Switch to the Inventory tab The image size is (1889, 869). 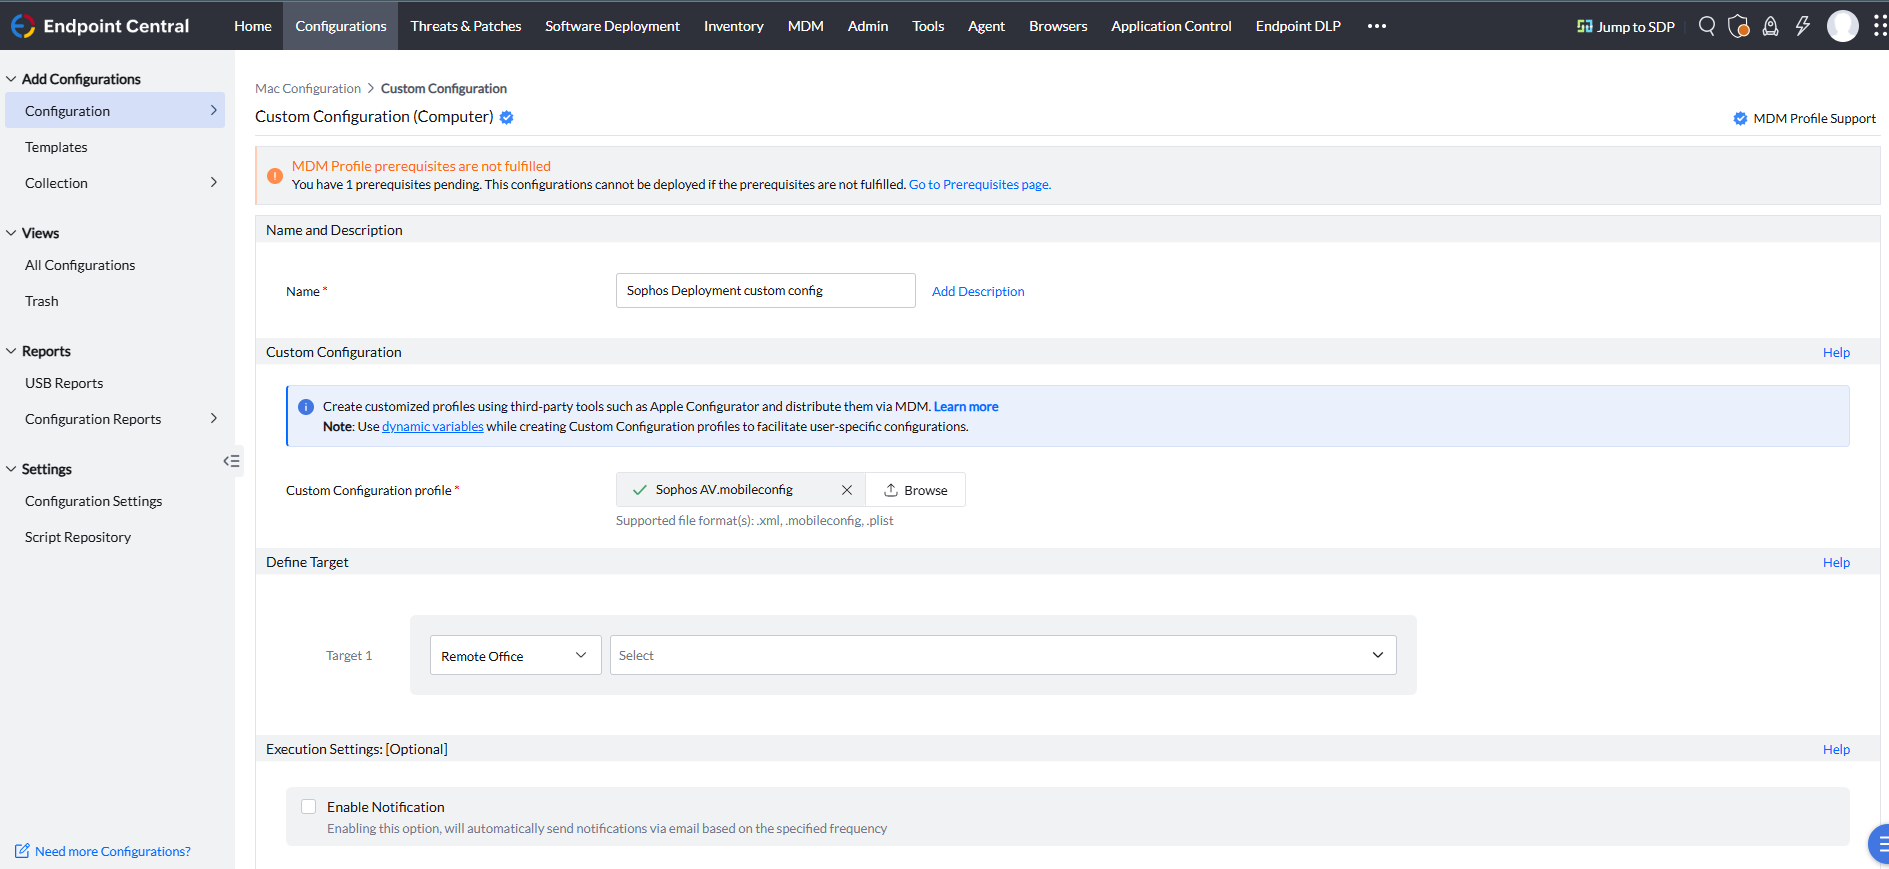734,26
